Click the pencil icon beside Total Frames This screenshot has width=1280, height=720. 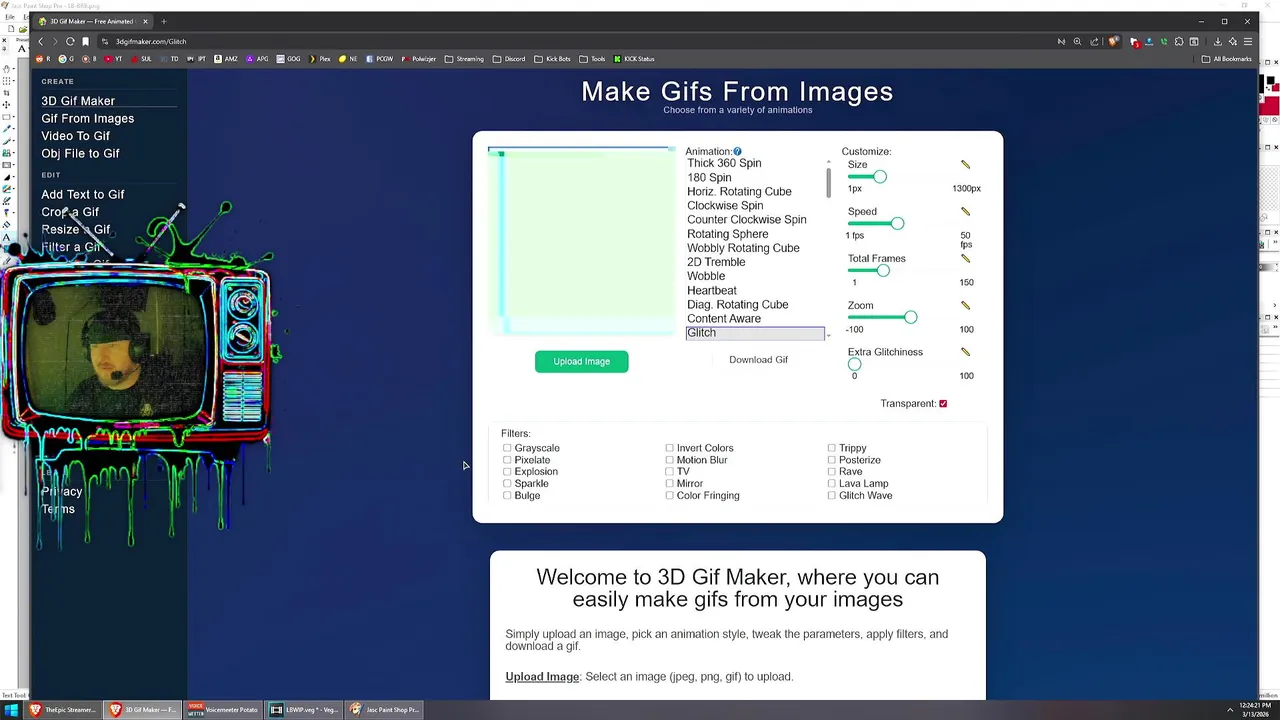pos(965,258)
